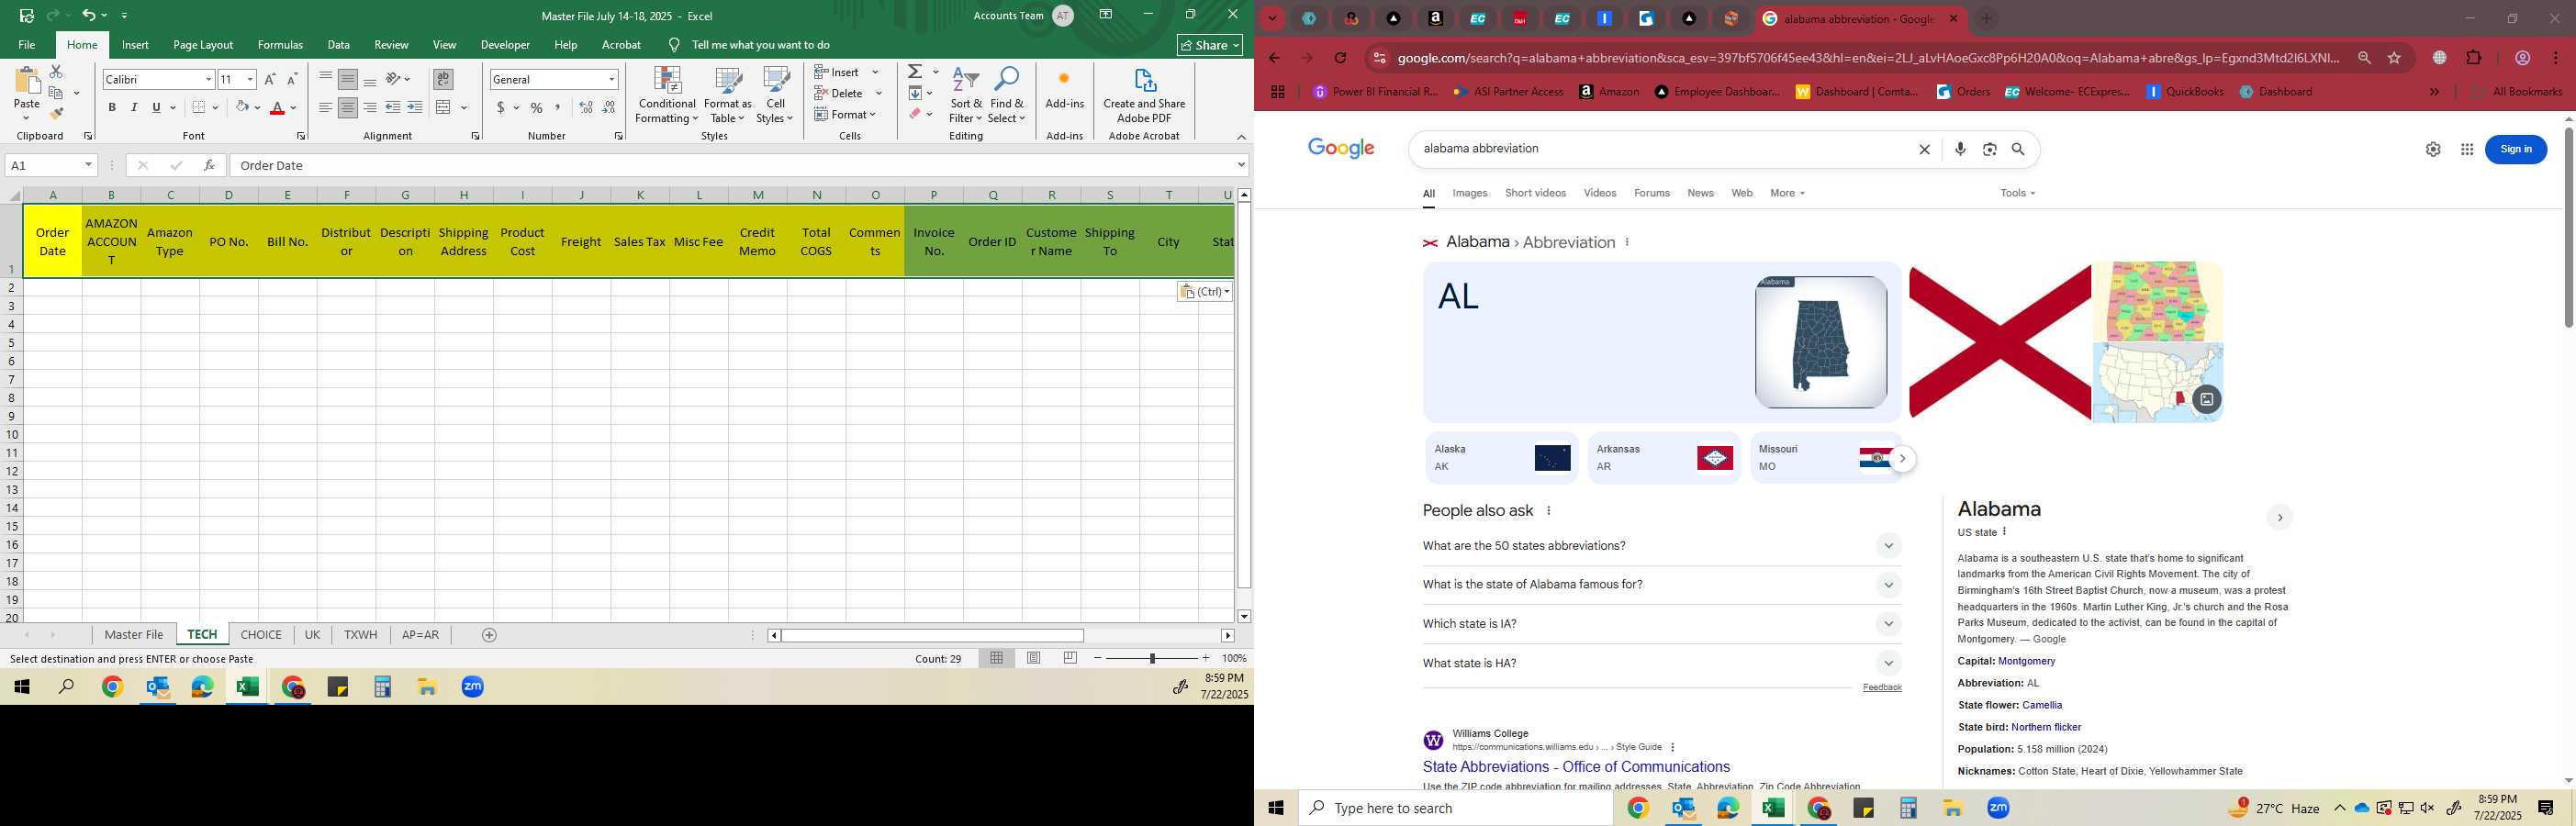The image size is (2576, 826).
Task: Click the Google Lens search by image icon
Action: (1990, 149)
